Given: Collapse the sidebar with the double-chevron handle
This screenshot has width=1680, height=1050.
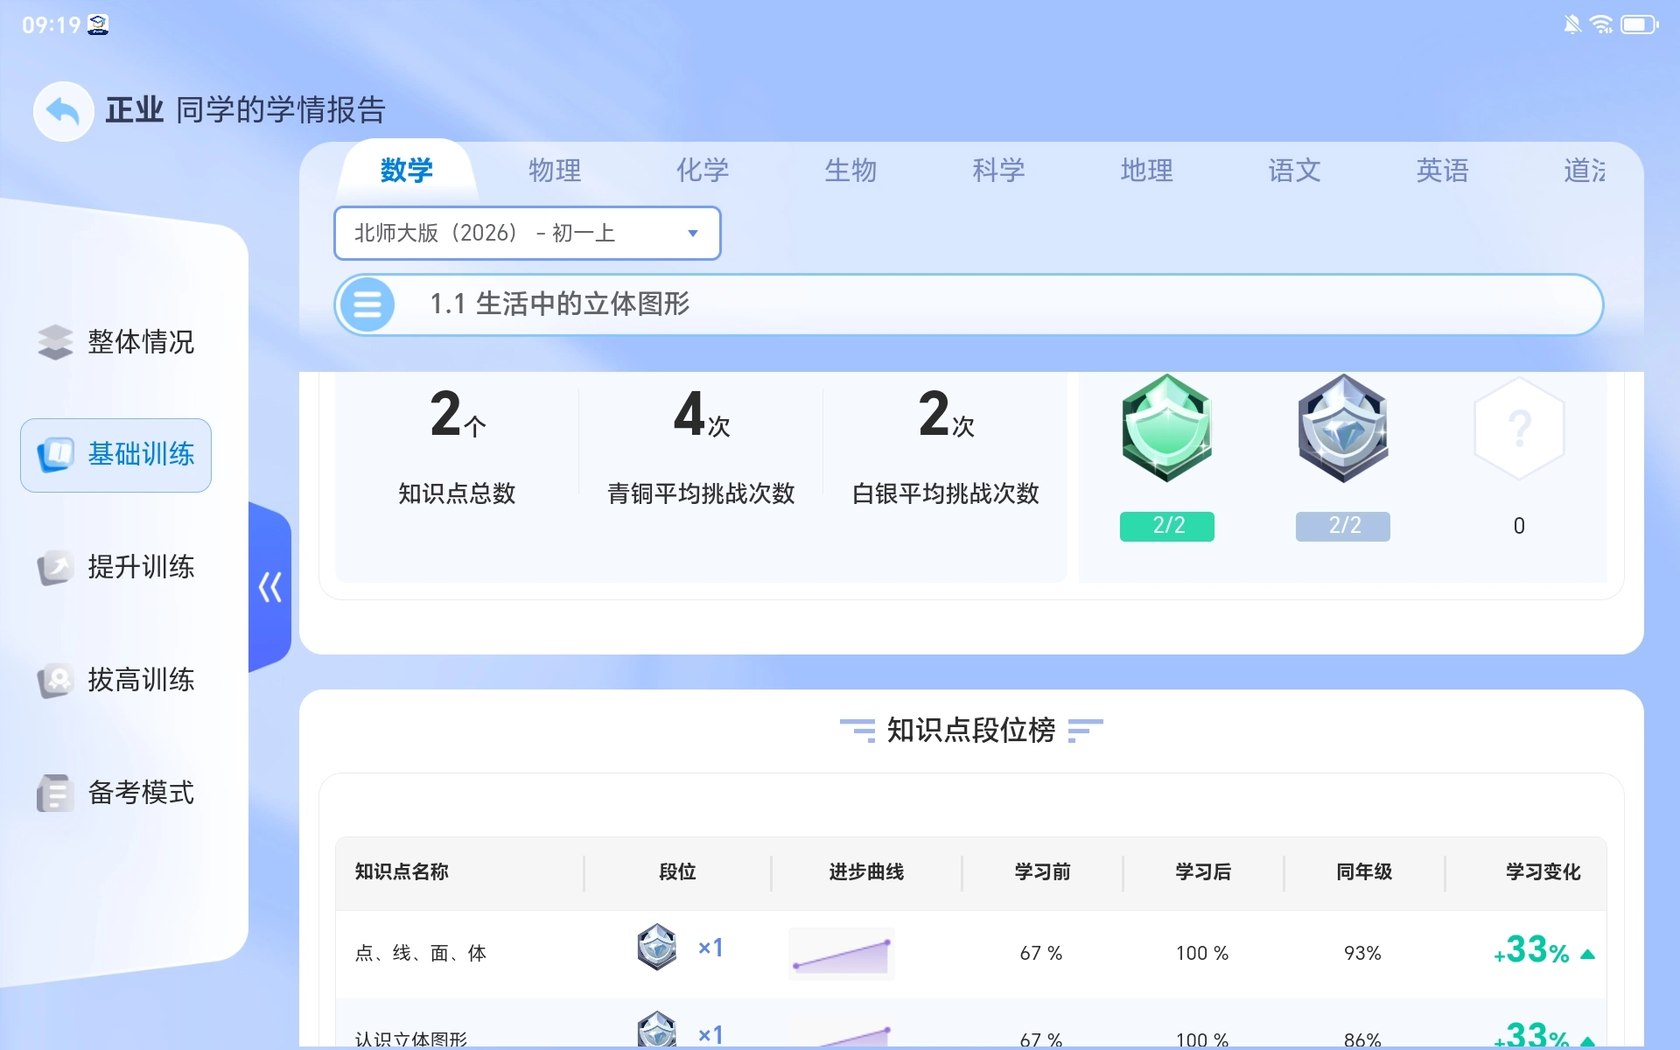Looking at the screenshot, I should pyautogui.click(x=270, y=587).
